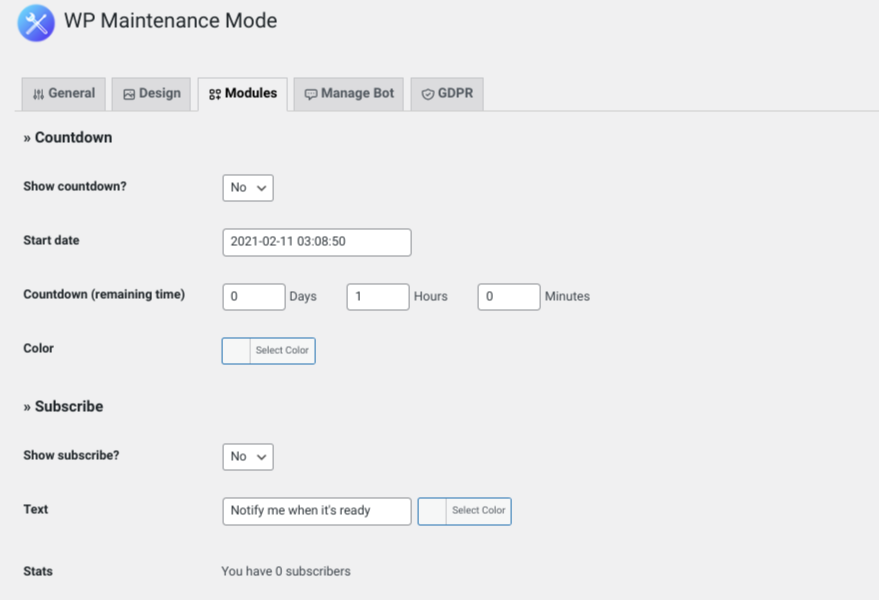Image resolution: width=879 pixels, height=607 pixels.
Task: Click the WP Maintenance Mode plugin logo
Action: [36, 23]
